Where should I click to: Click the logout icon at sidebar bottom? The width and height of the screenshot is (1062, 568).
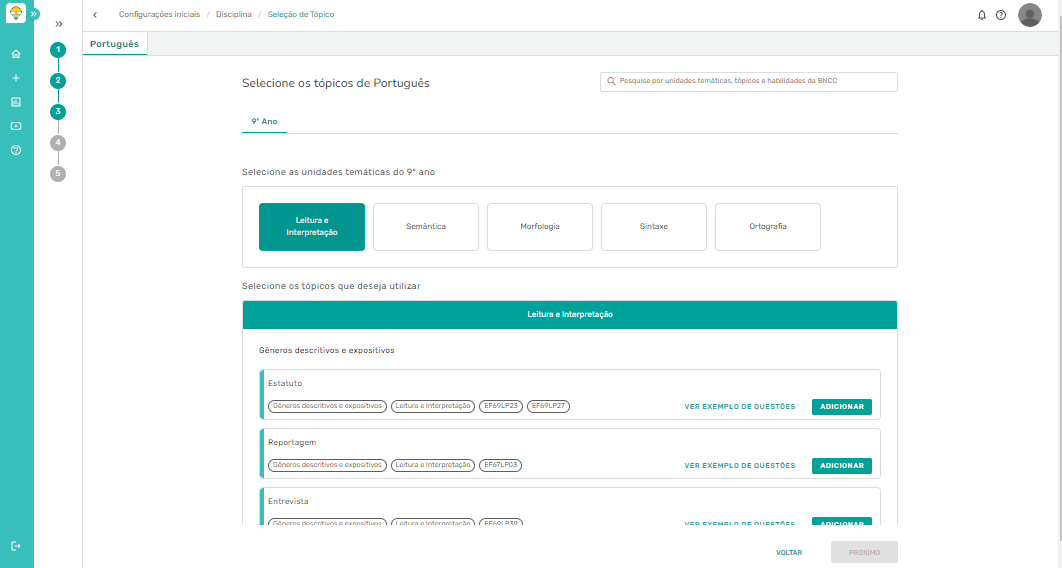[x=16, y=546]
